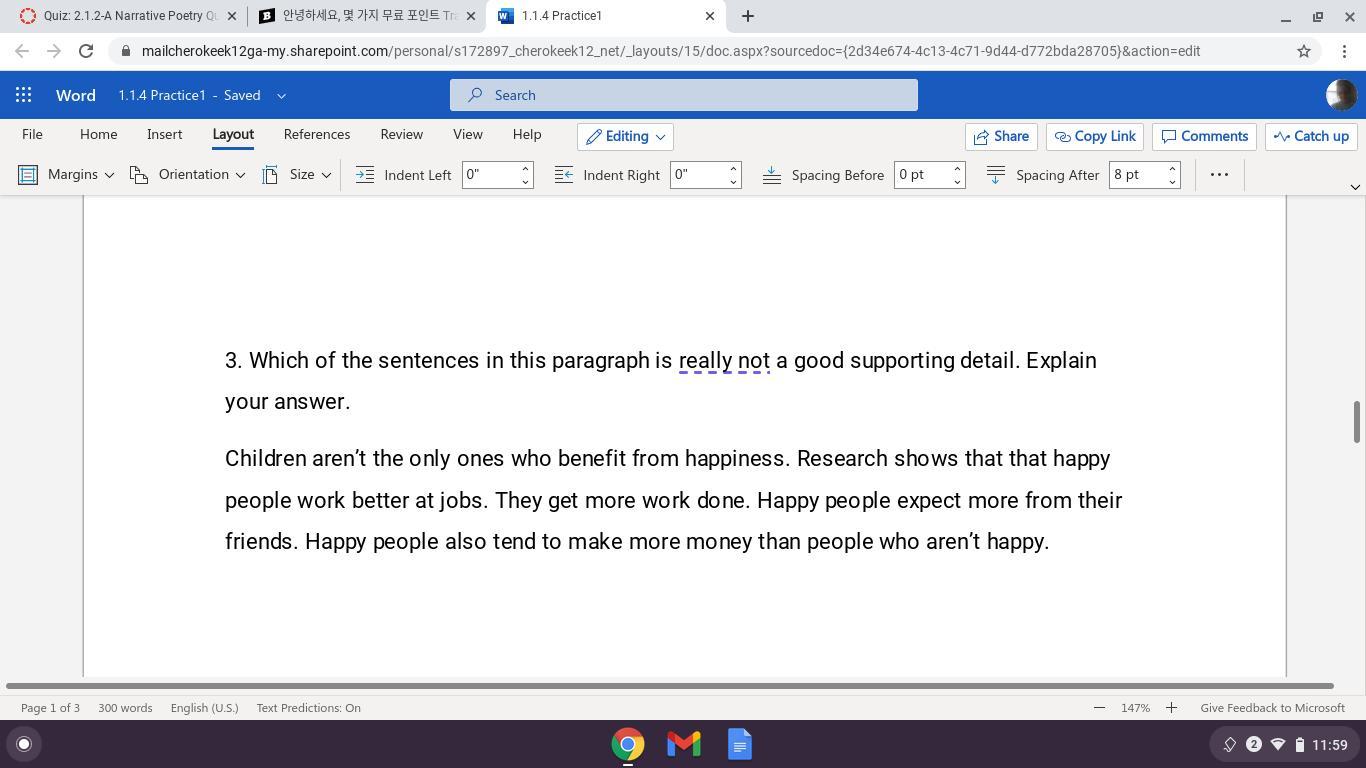Click the Spacing After icon
The height and width of the screenshot is (768, 1366).
[996, 175]
